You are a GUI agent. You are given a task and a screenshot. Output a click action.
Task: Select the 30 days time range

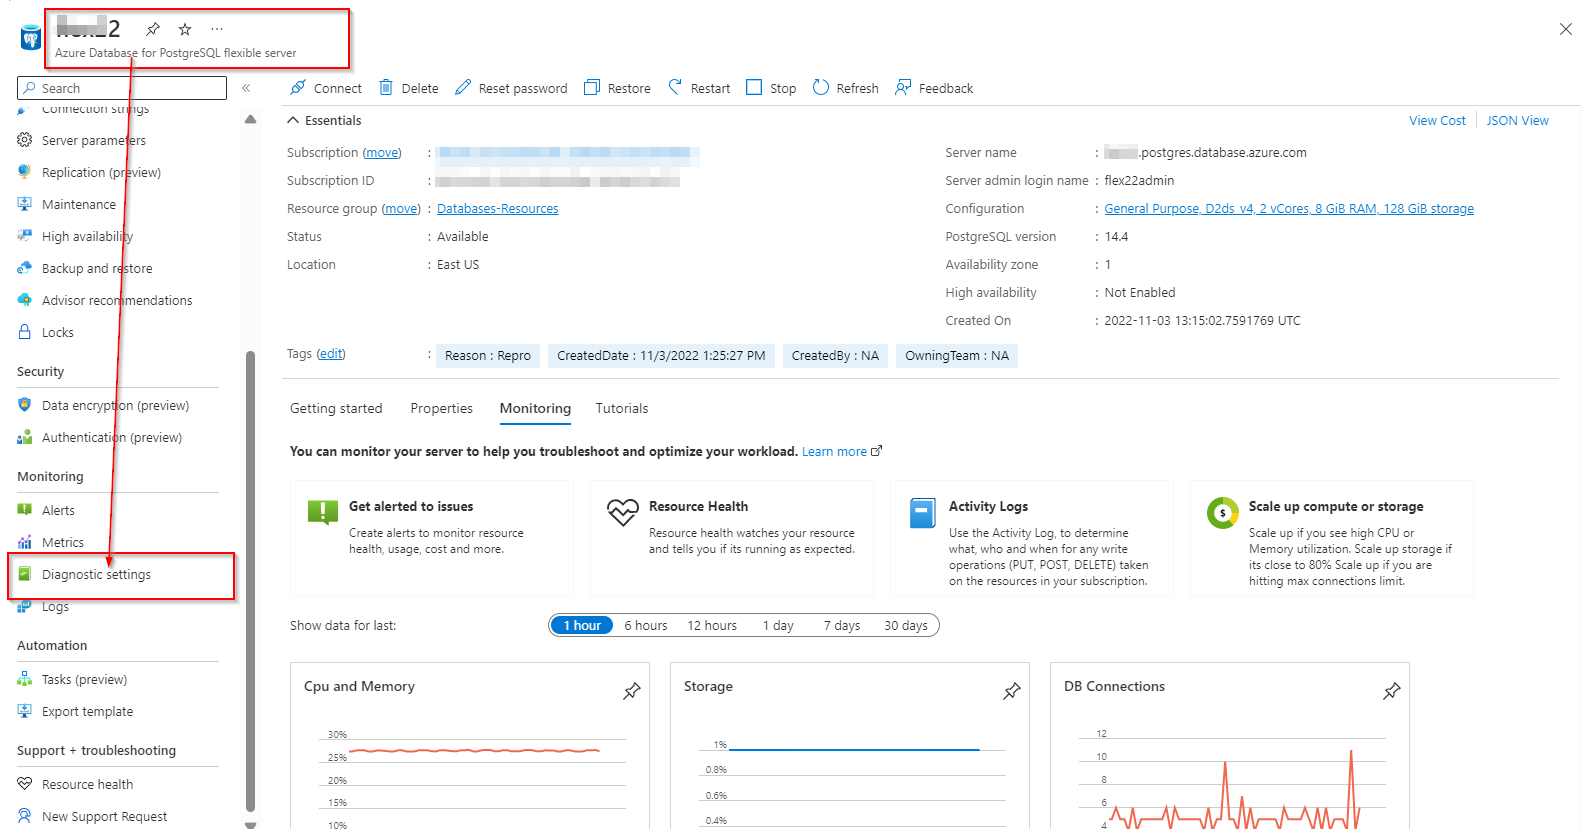pos(906,625)
